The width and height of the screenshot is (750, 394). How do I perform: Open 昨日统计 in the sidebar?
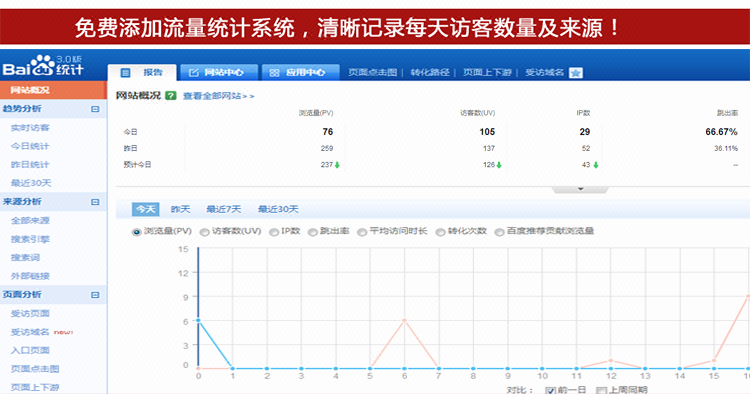30,164
